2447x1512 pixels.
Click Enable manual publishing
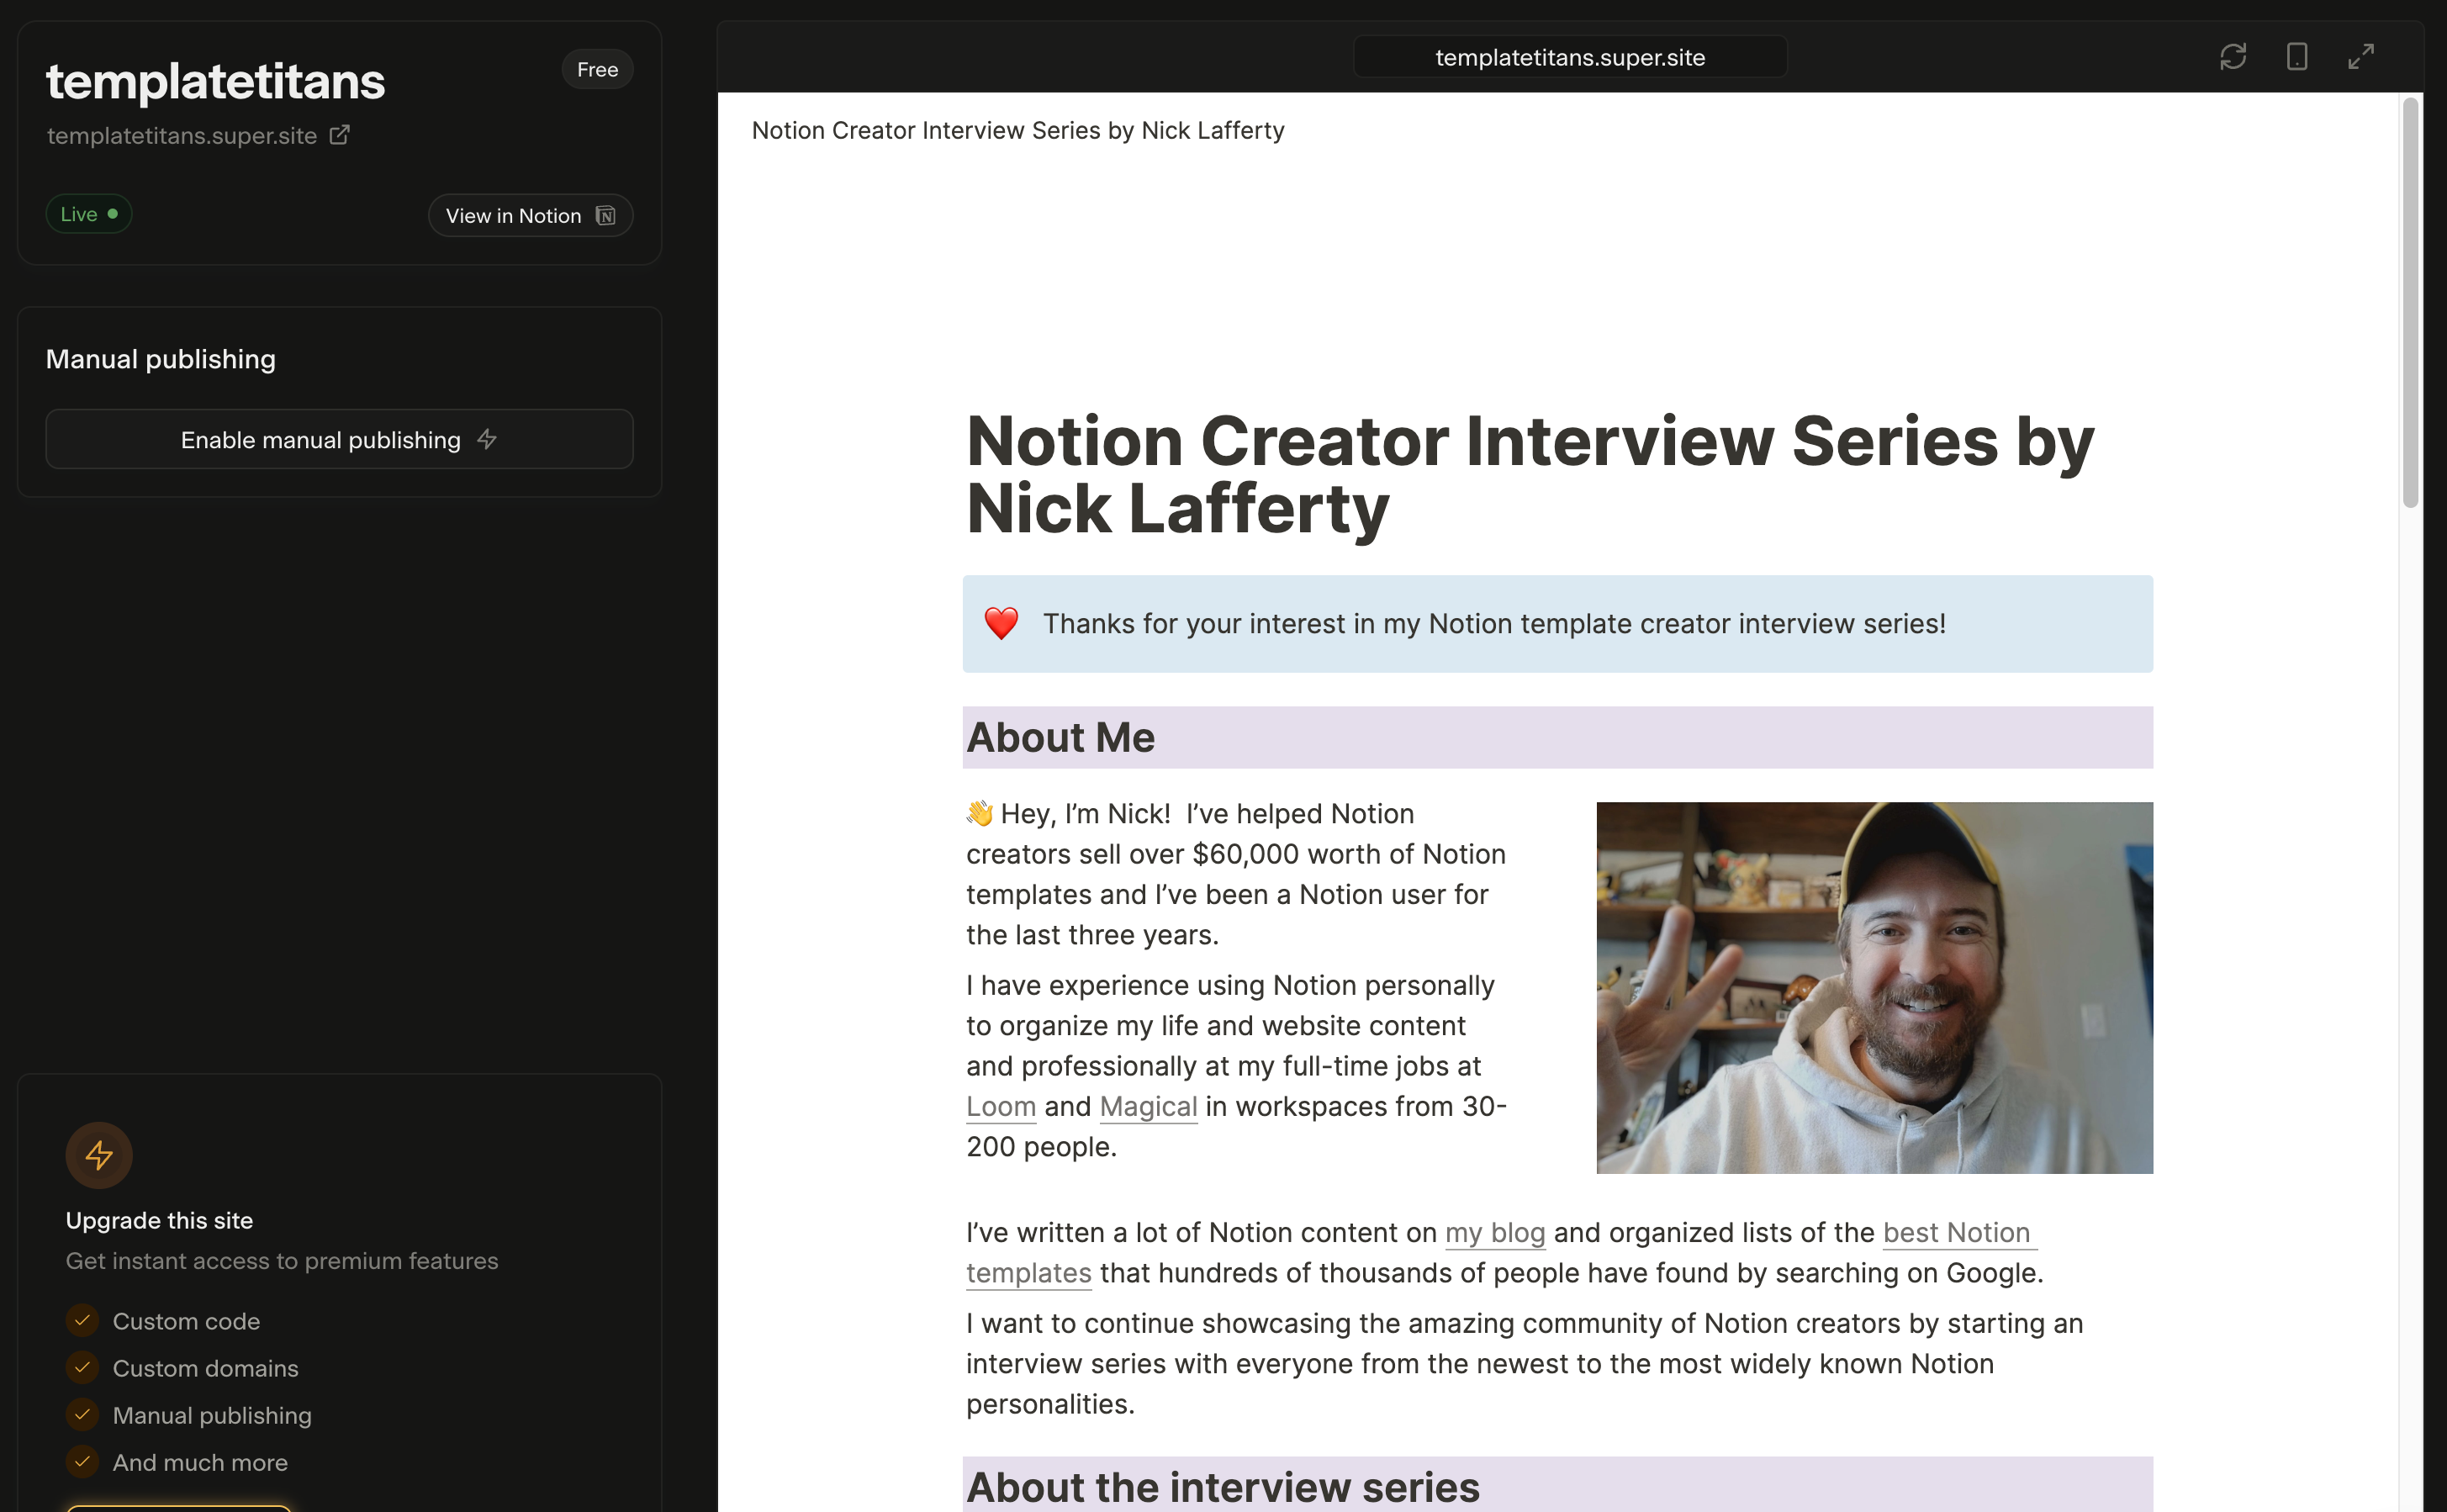click(x=320, y=439)
